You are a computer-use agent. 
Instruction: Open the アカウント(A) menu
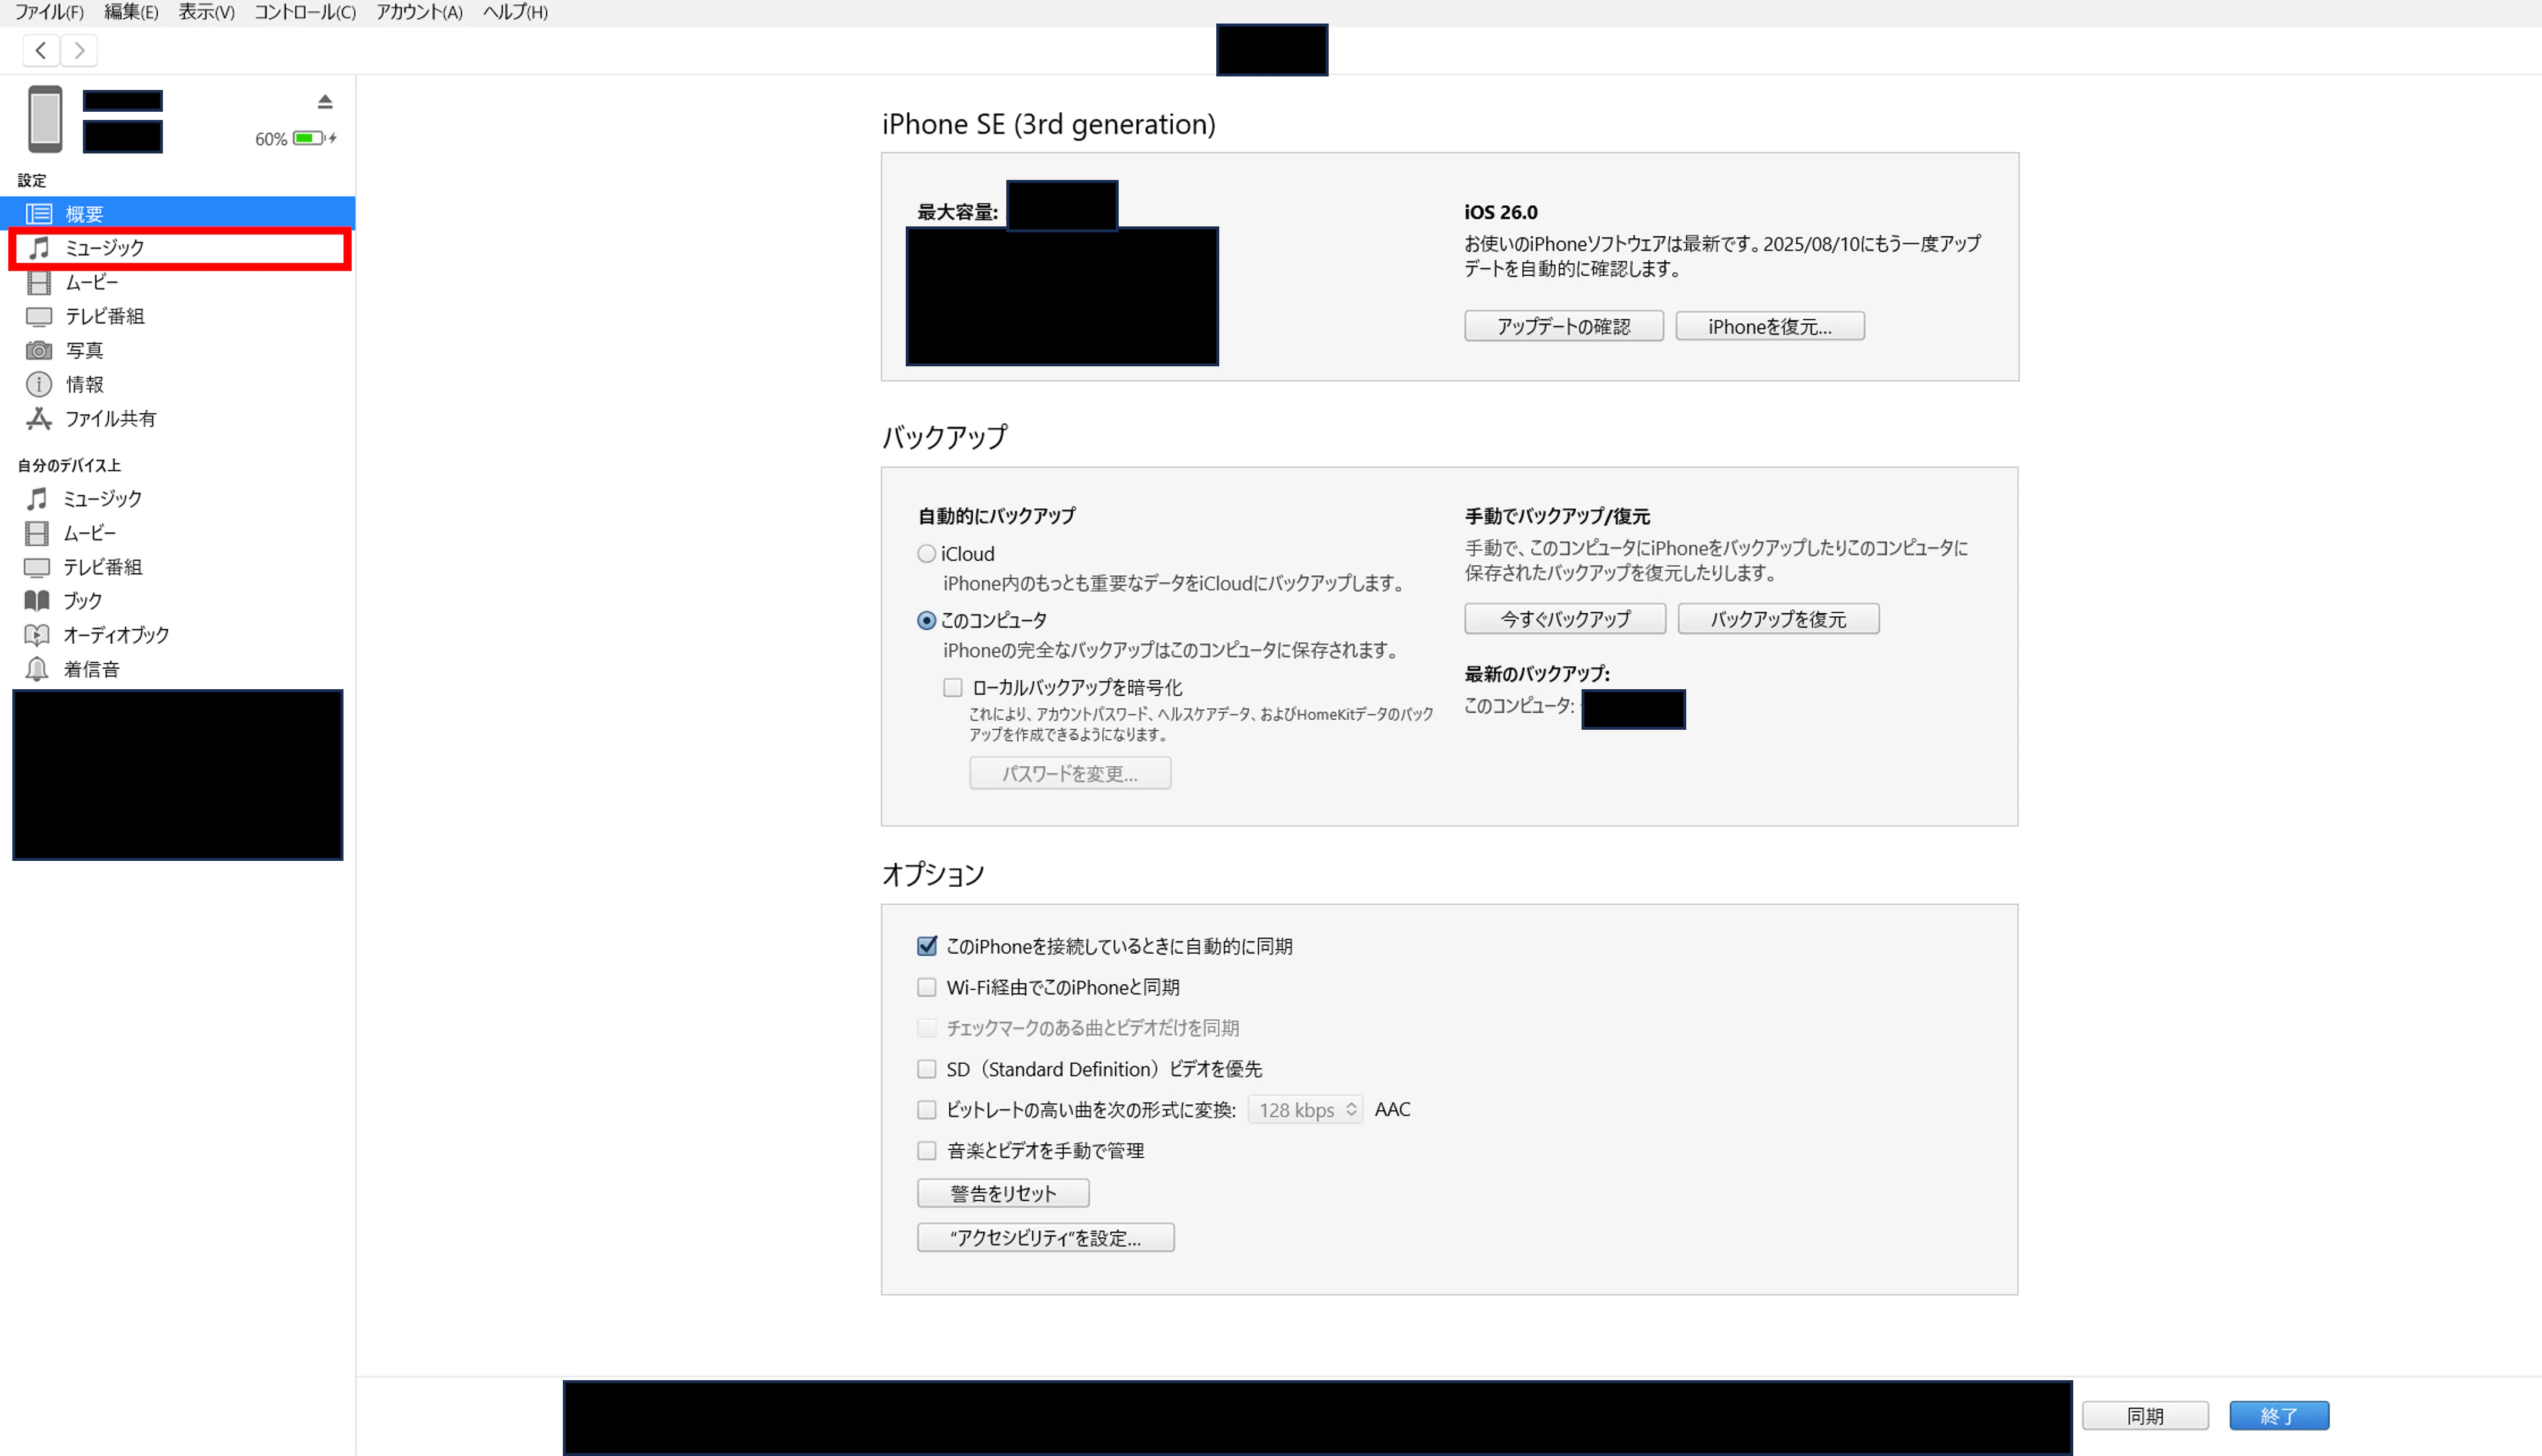(419, 12)
